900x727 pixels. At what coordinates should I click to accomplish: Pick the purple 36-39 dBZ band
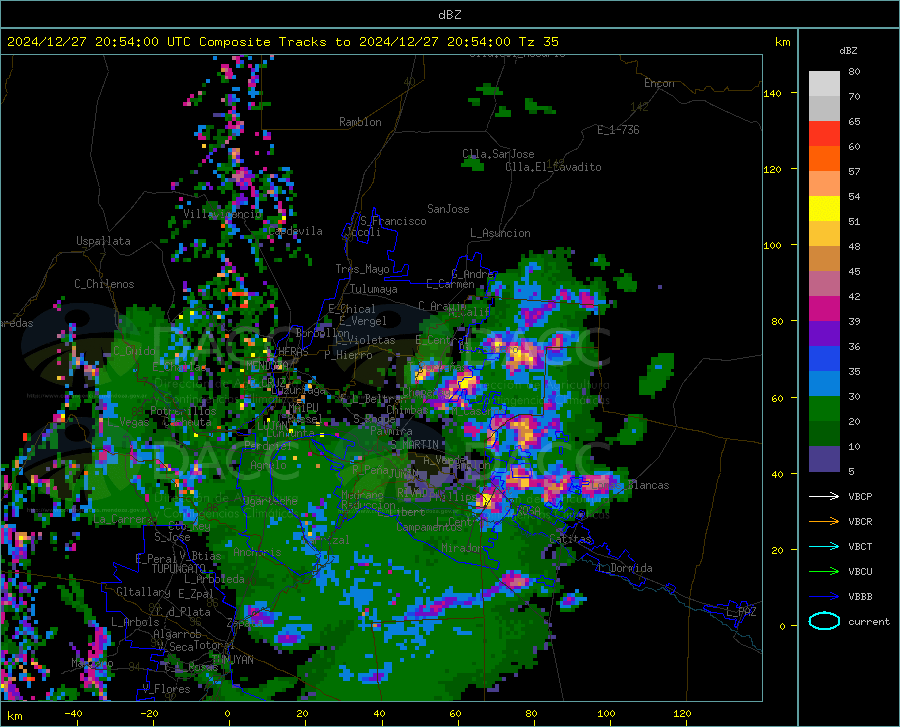click(824, 334)
